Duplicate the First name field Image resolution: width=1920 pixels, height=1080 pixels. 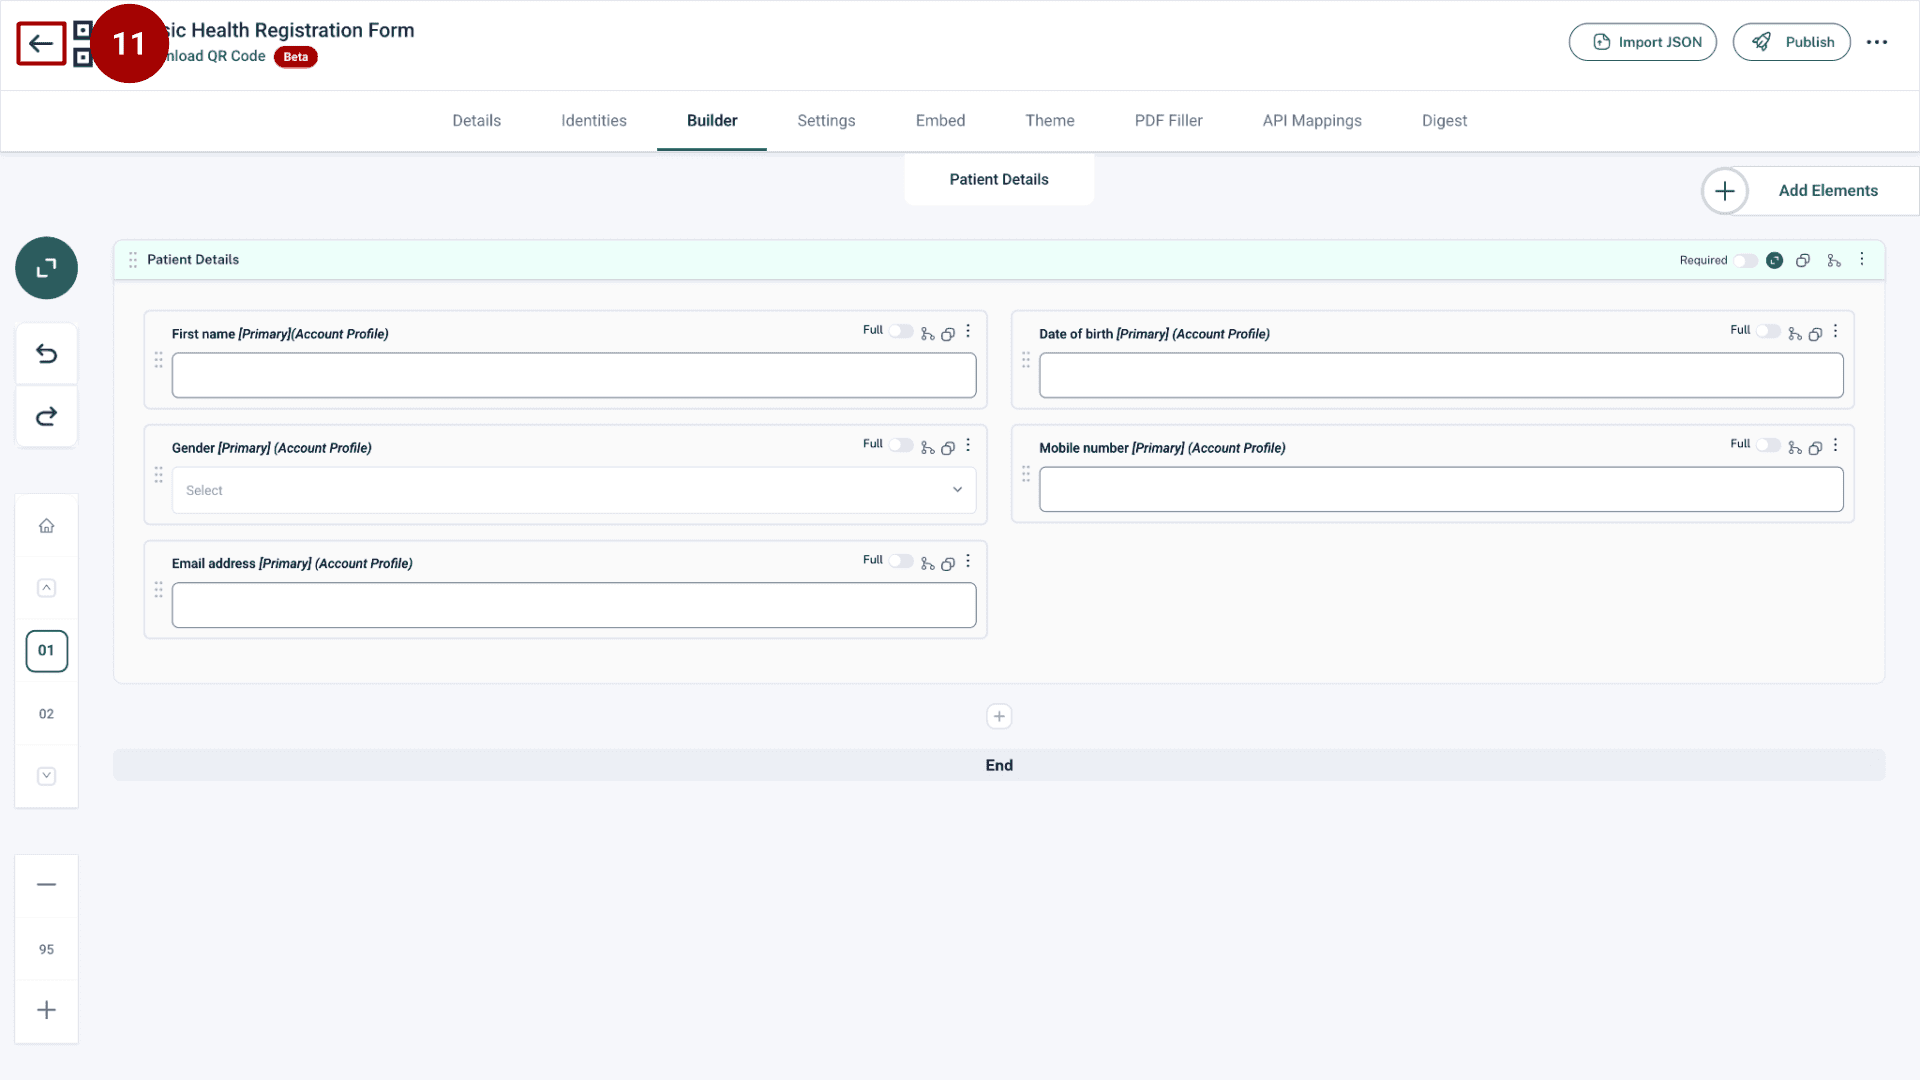tap(948, 334)
